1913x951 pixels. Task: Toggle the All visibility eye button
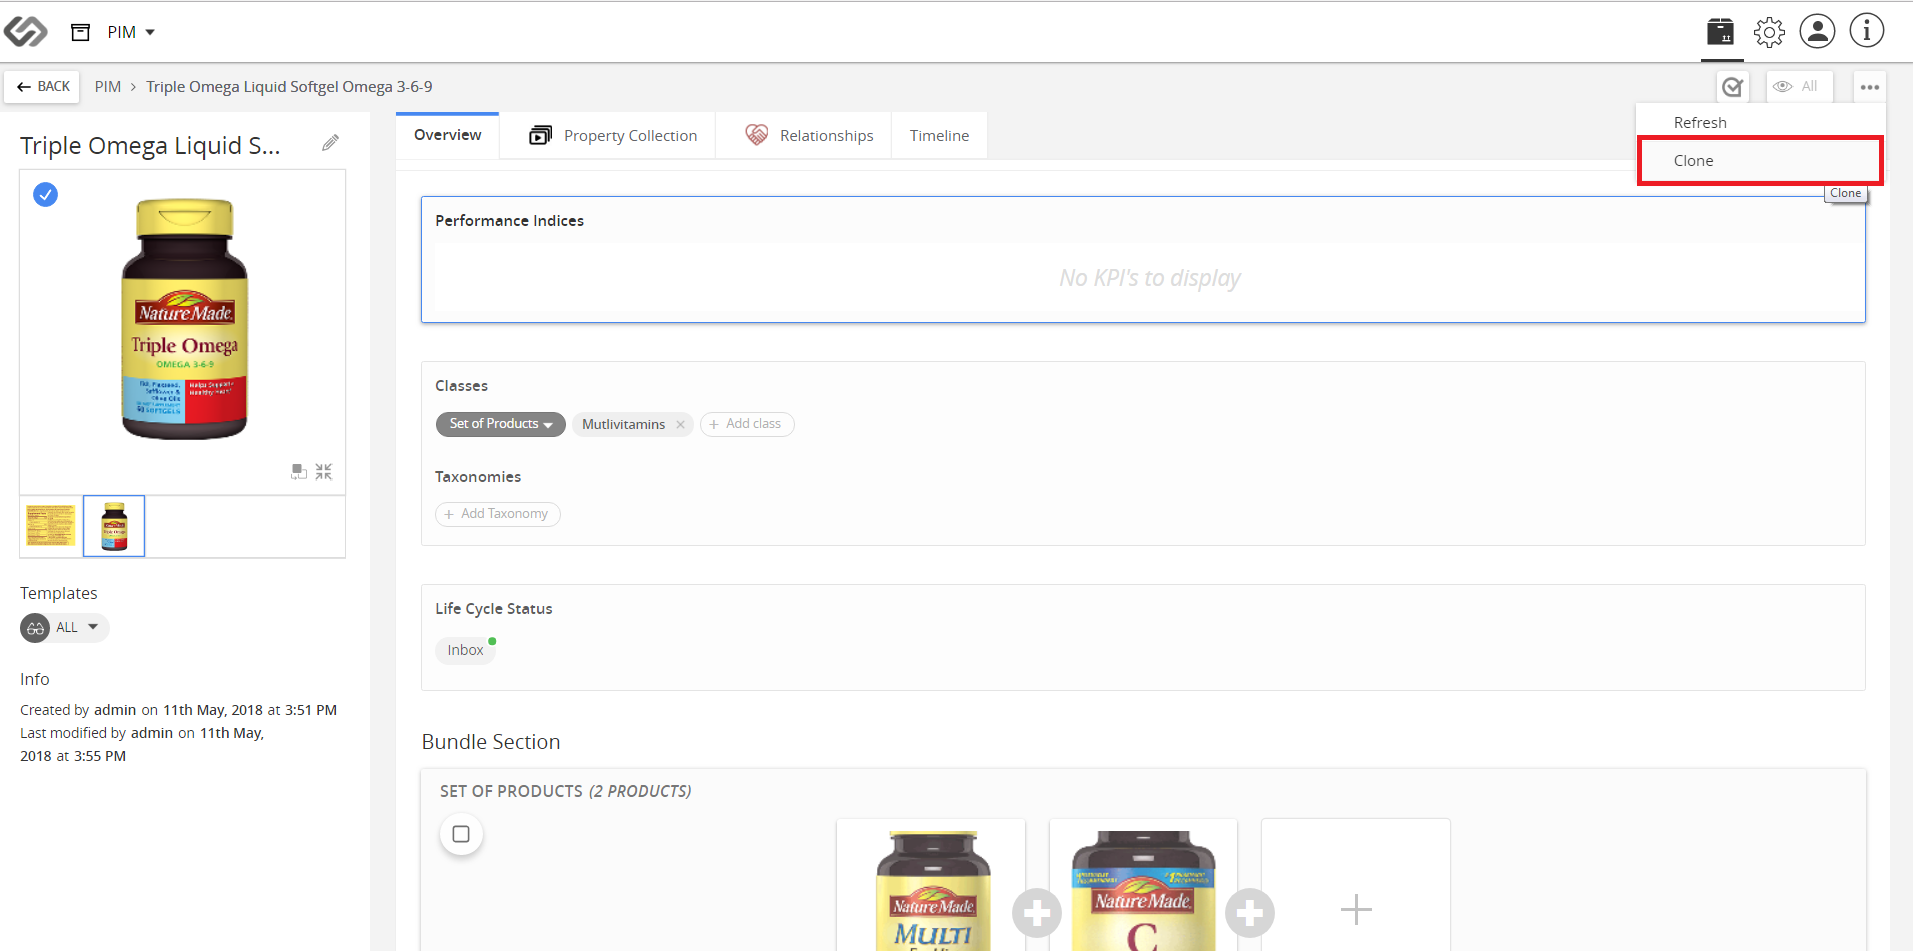tap(1798, 87)
